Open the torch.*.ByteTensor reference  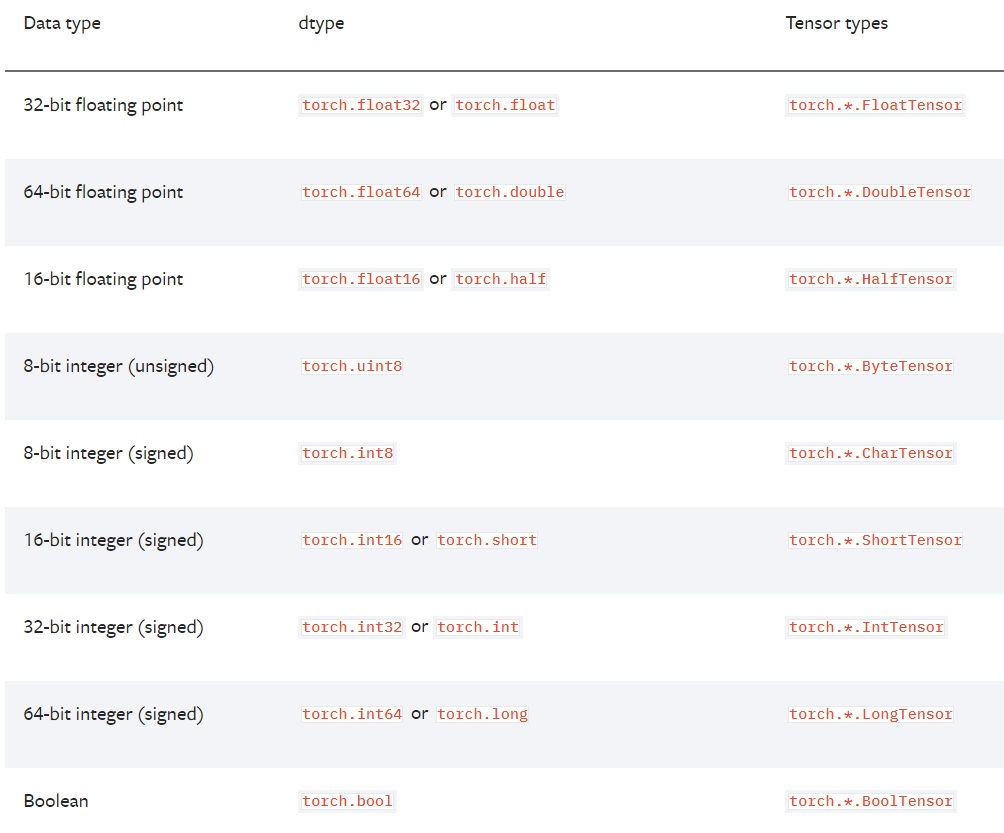[870, 366]
